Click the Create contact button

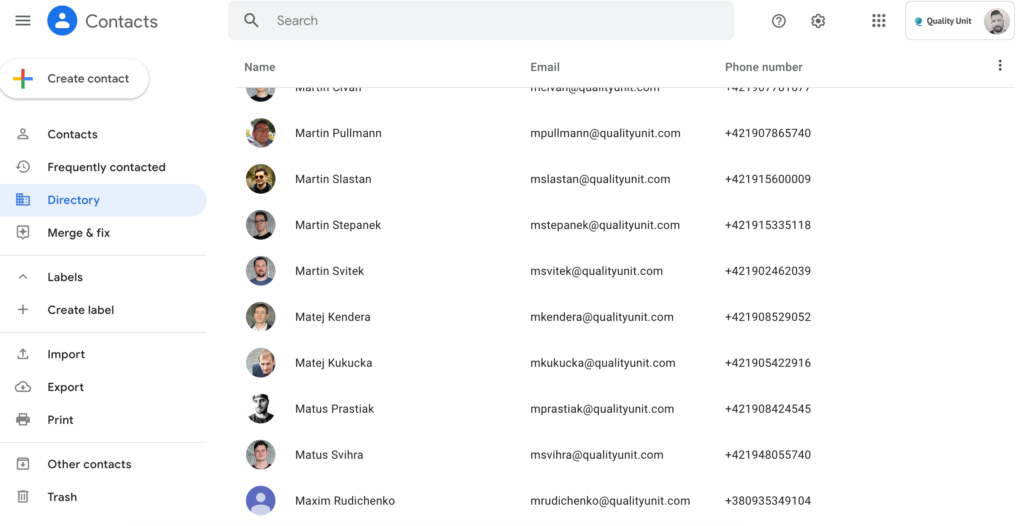click(74, 78)
